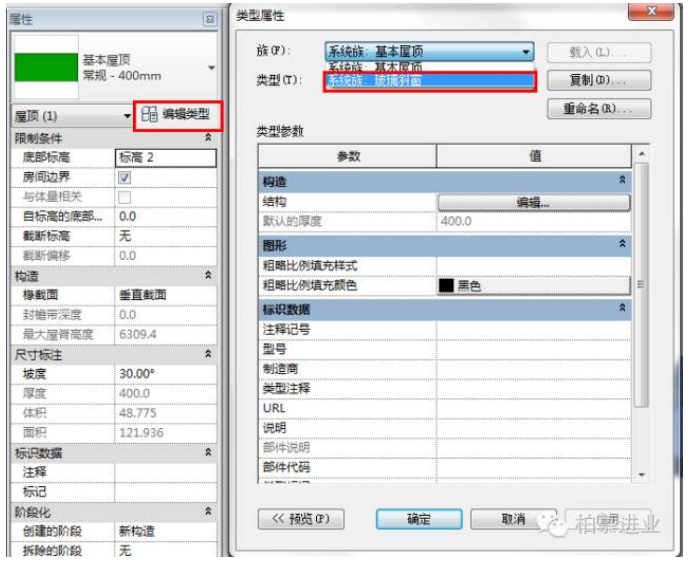Click the 参数 column header
The height and width of the screenshot is (564, 693).
pos(348,156)
